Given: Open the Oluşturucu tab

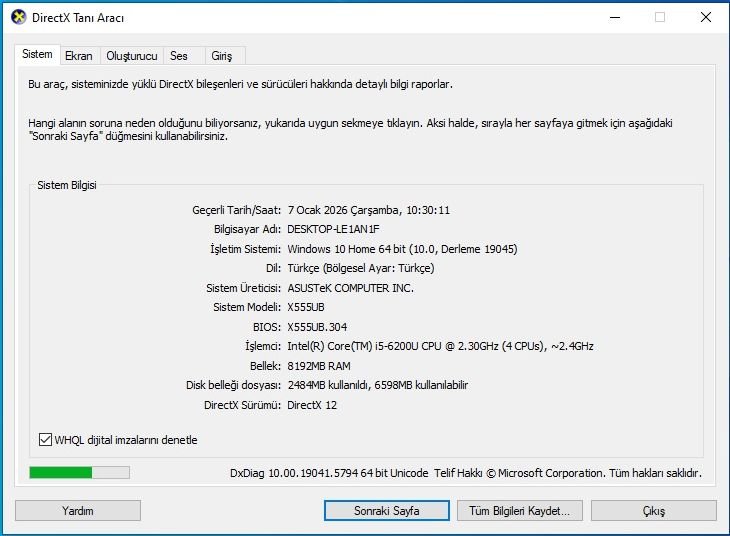Looking at the screenshot, I should [x=132, y=56].
